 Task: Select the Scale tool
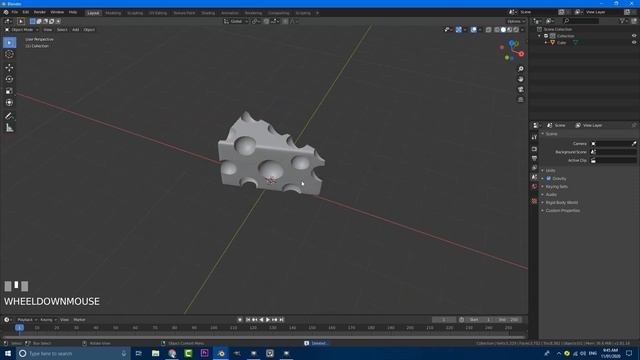[x=9, y=91]
